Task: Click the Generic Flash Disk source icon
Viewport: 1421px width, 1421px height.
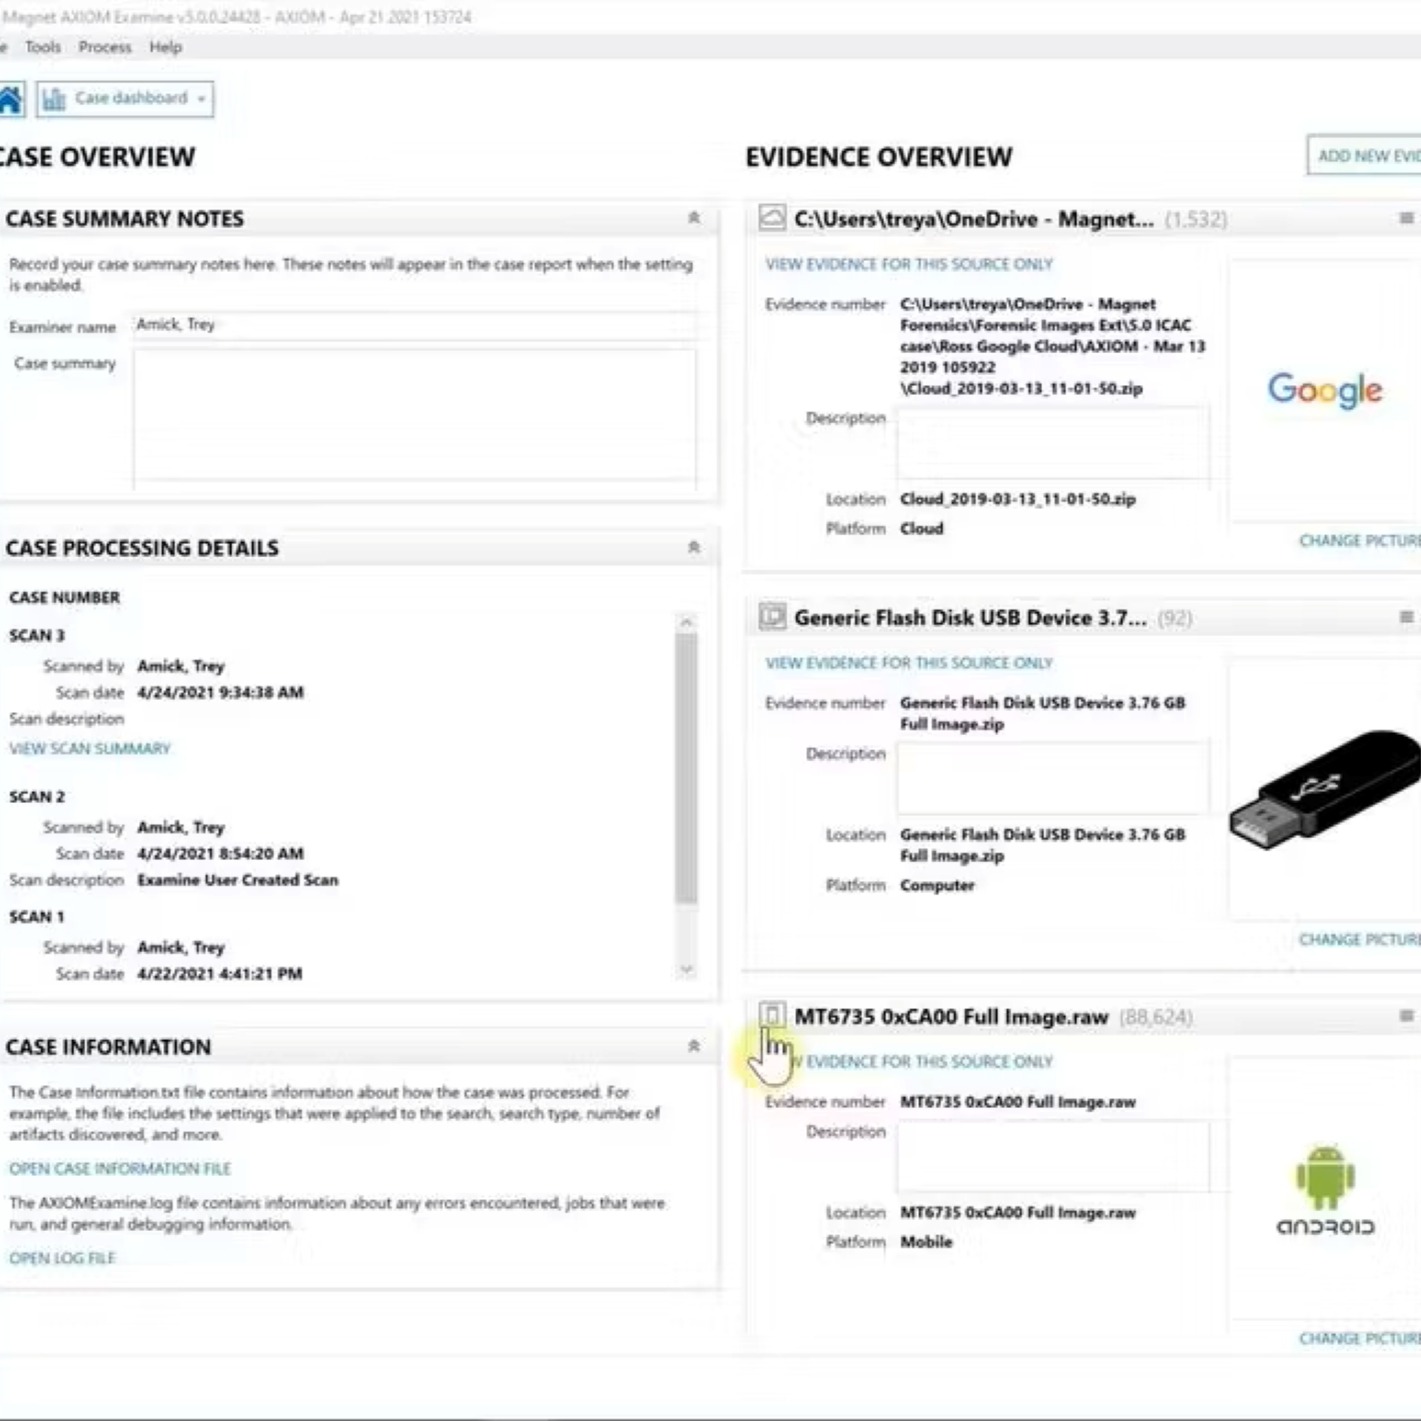Action: click(x=772, y=617)
